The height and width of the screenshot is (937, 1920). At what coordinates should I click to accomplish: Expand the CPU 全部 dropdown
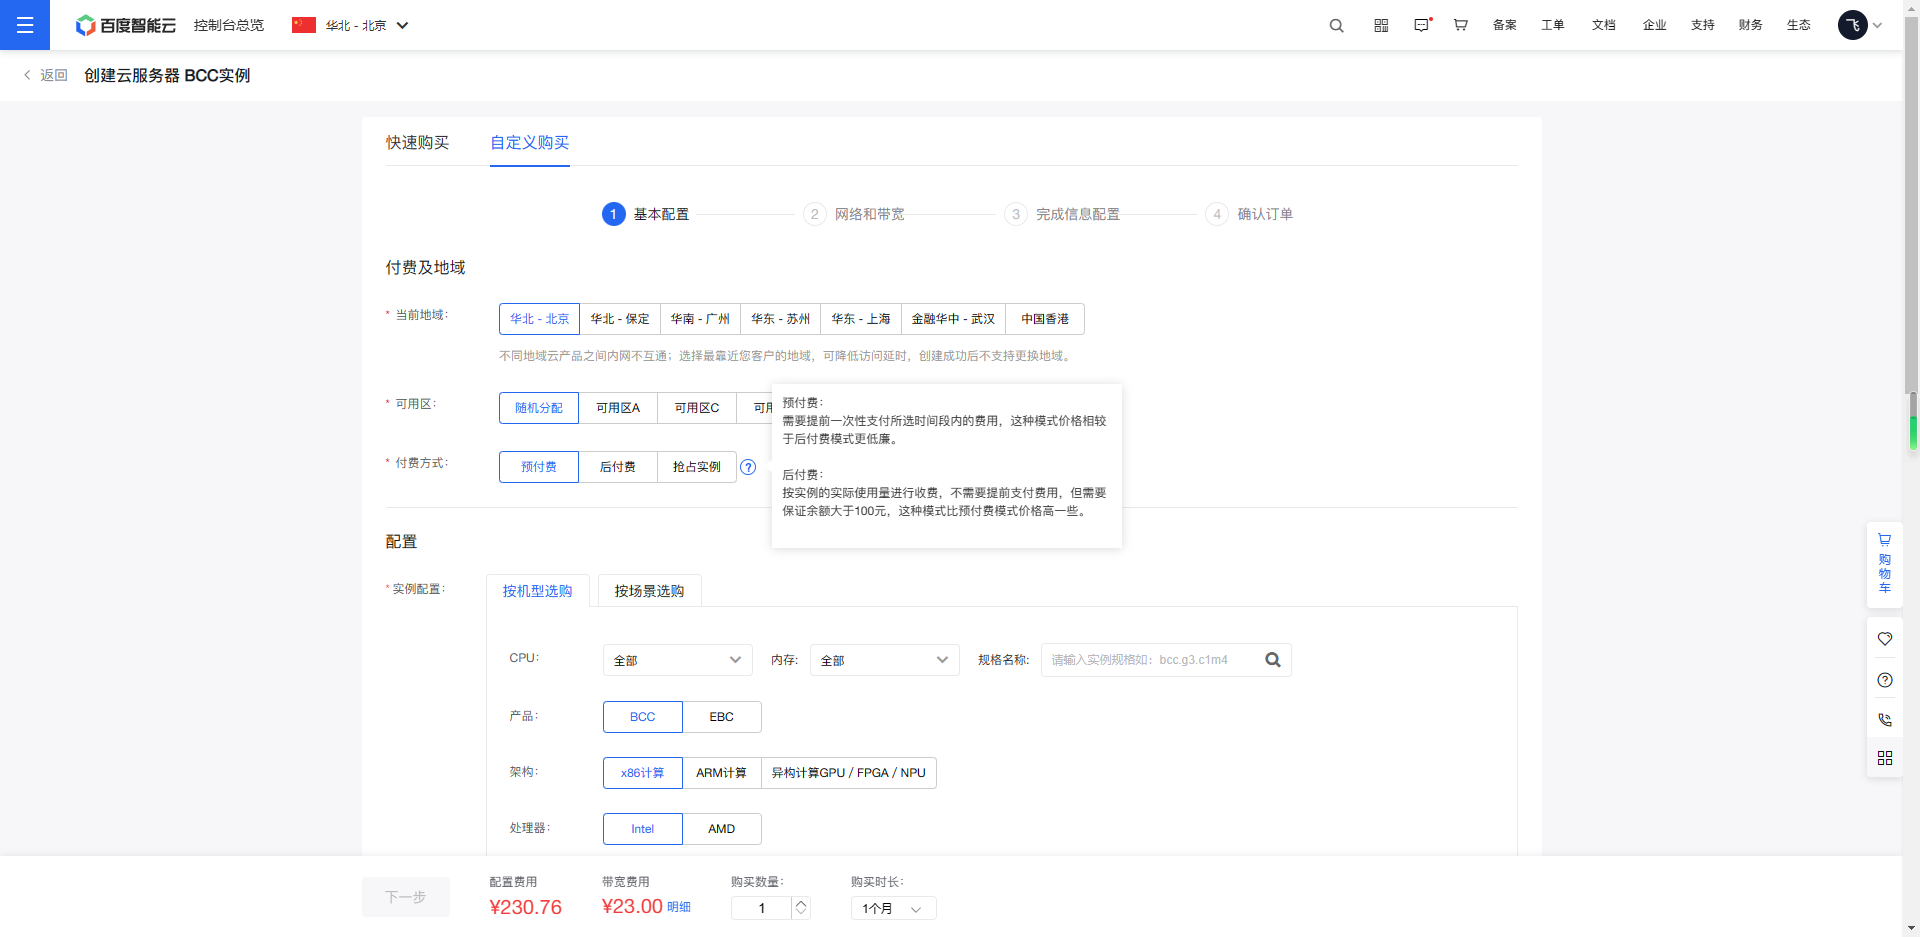pos(677,660)
